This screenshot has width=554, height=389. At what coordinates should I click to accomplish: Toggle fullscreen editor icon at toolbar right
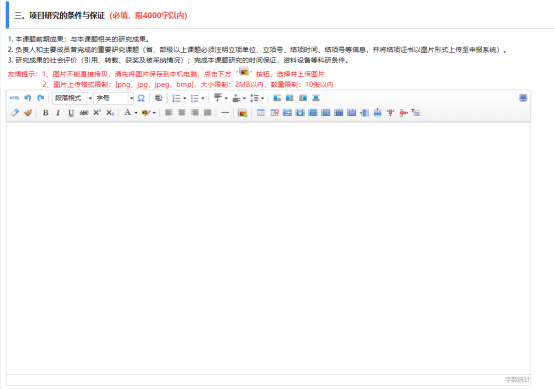(523, 98)
